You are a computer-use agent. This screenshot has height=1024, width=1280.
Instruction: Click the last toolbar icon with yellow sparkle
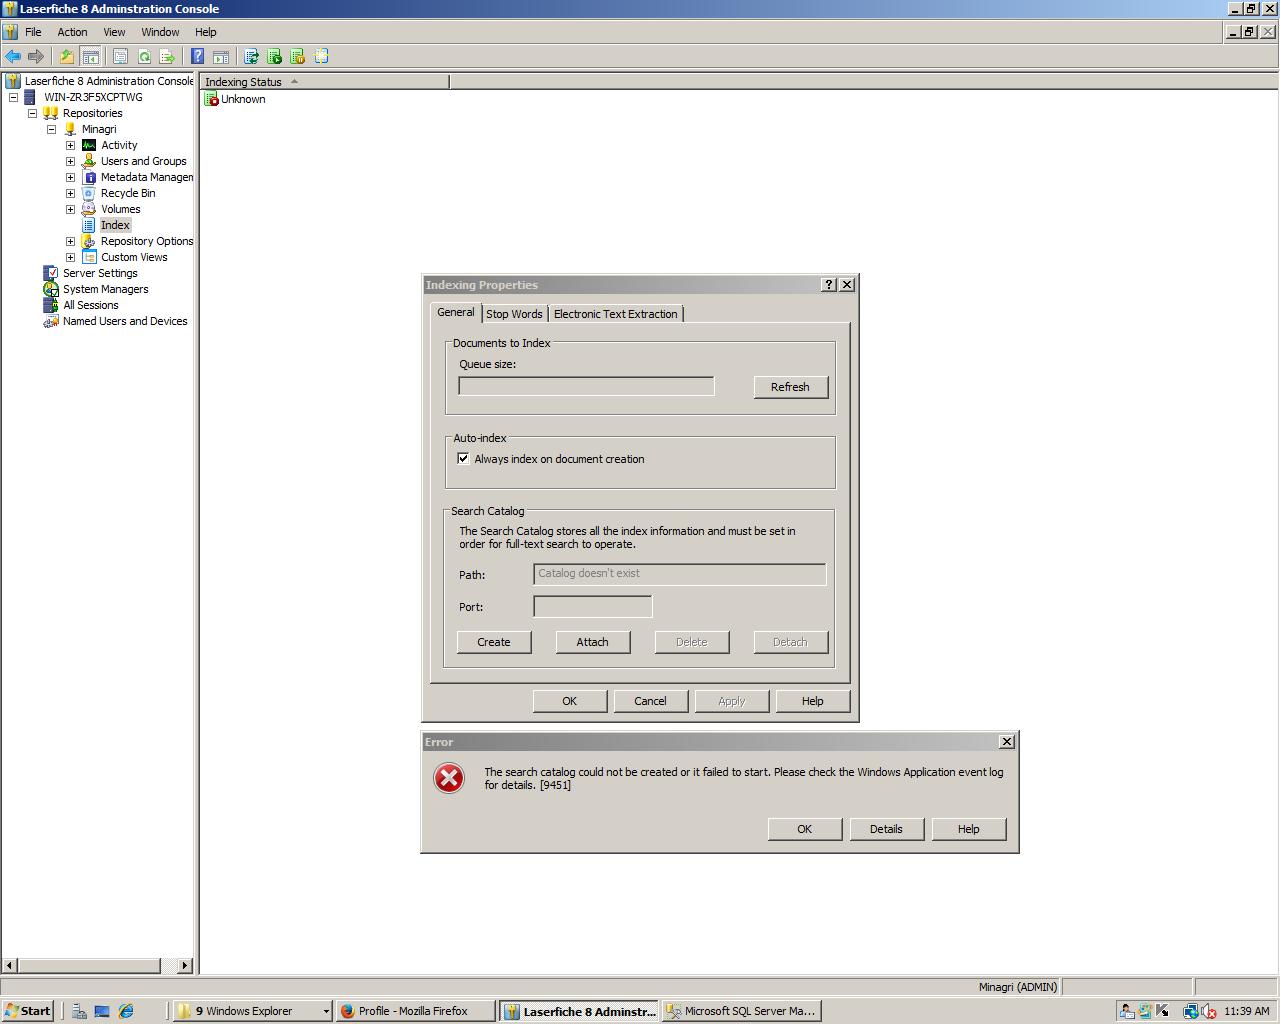(321, 57)
